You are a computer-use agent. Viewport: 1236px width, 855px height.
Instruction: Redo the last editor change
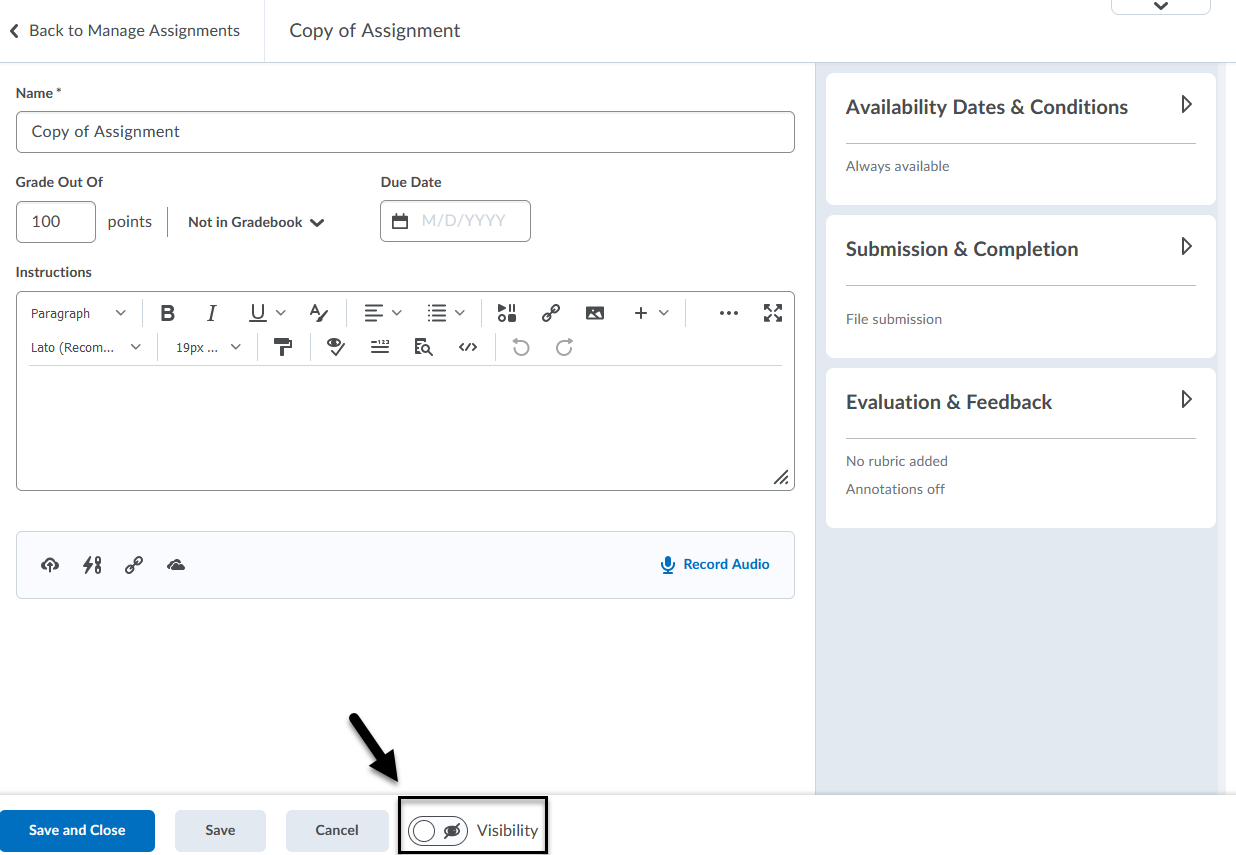pyautogui.click(x=565, y=347)
